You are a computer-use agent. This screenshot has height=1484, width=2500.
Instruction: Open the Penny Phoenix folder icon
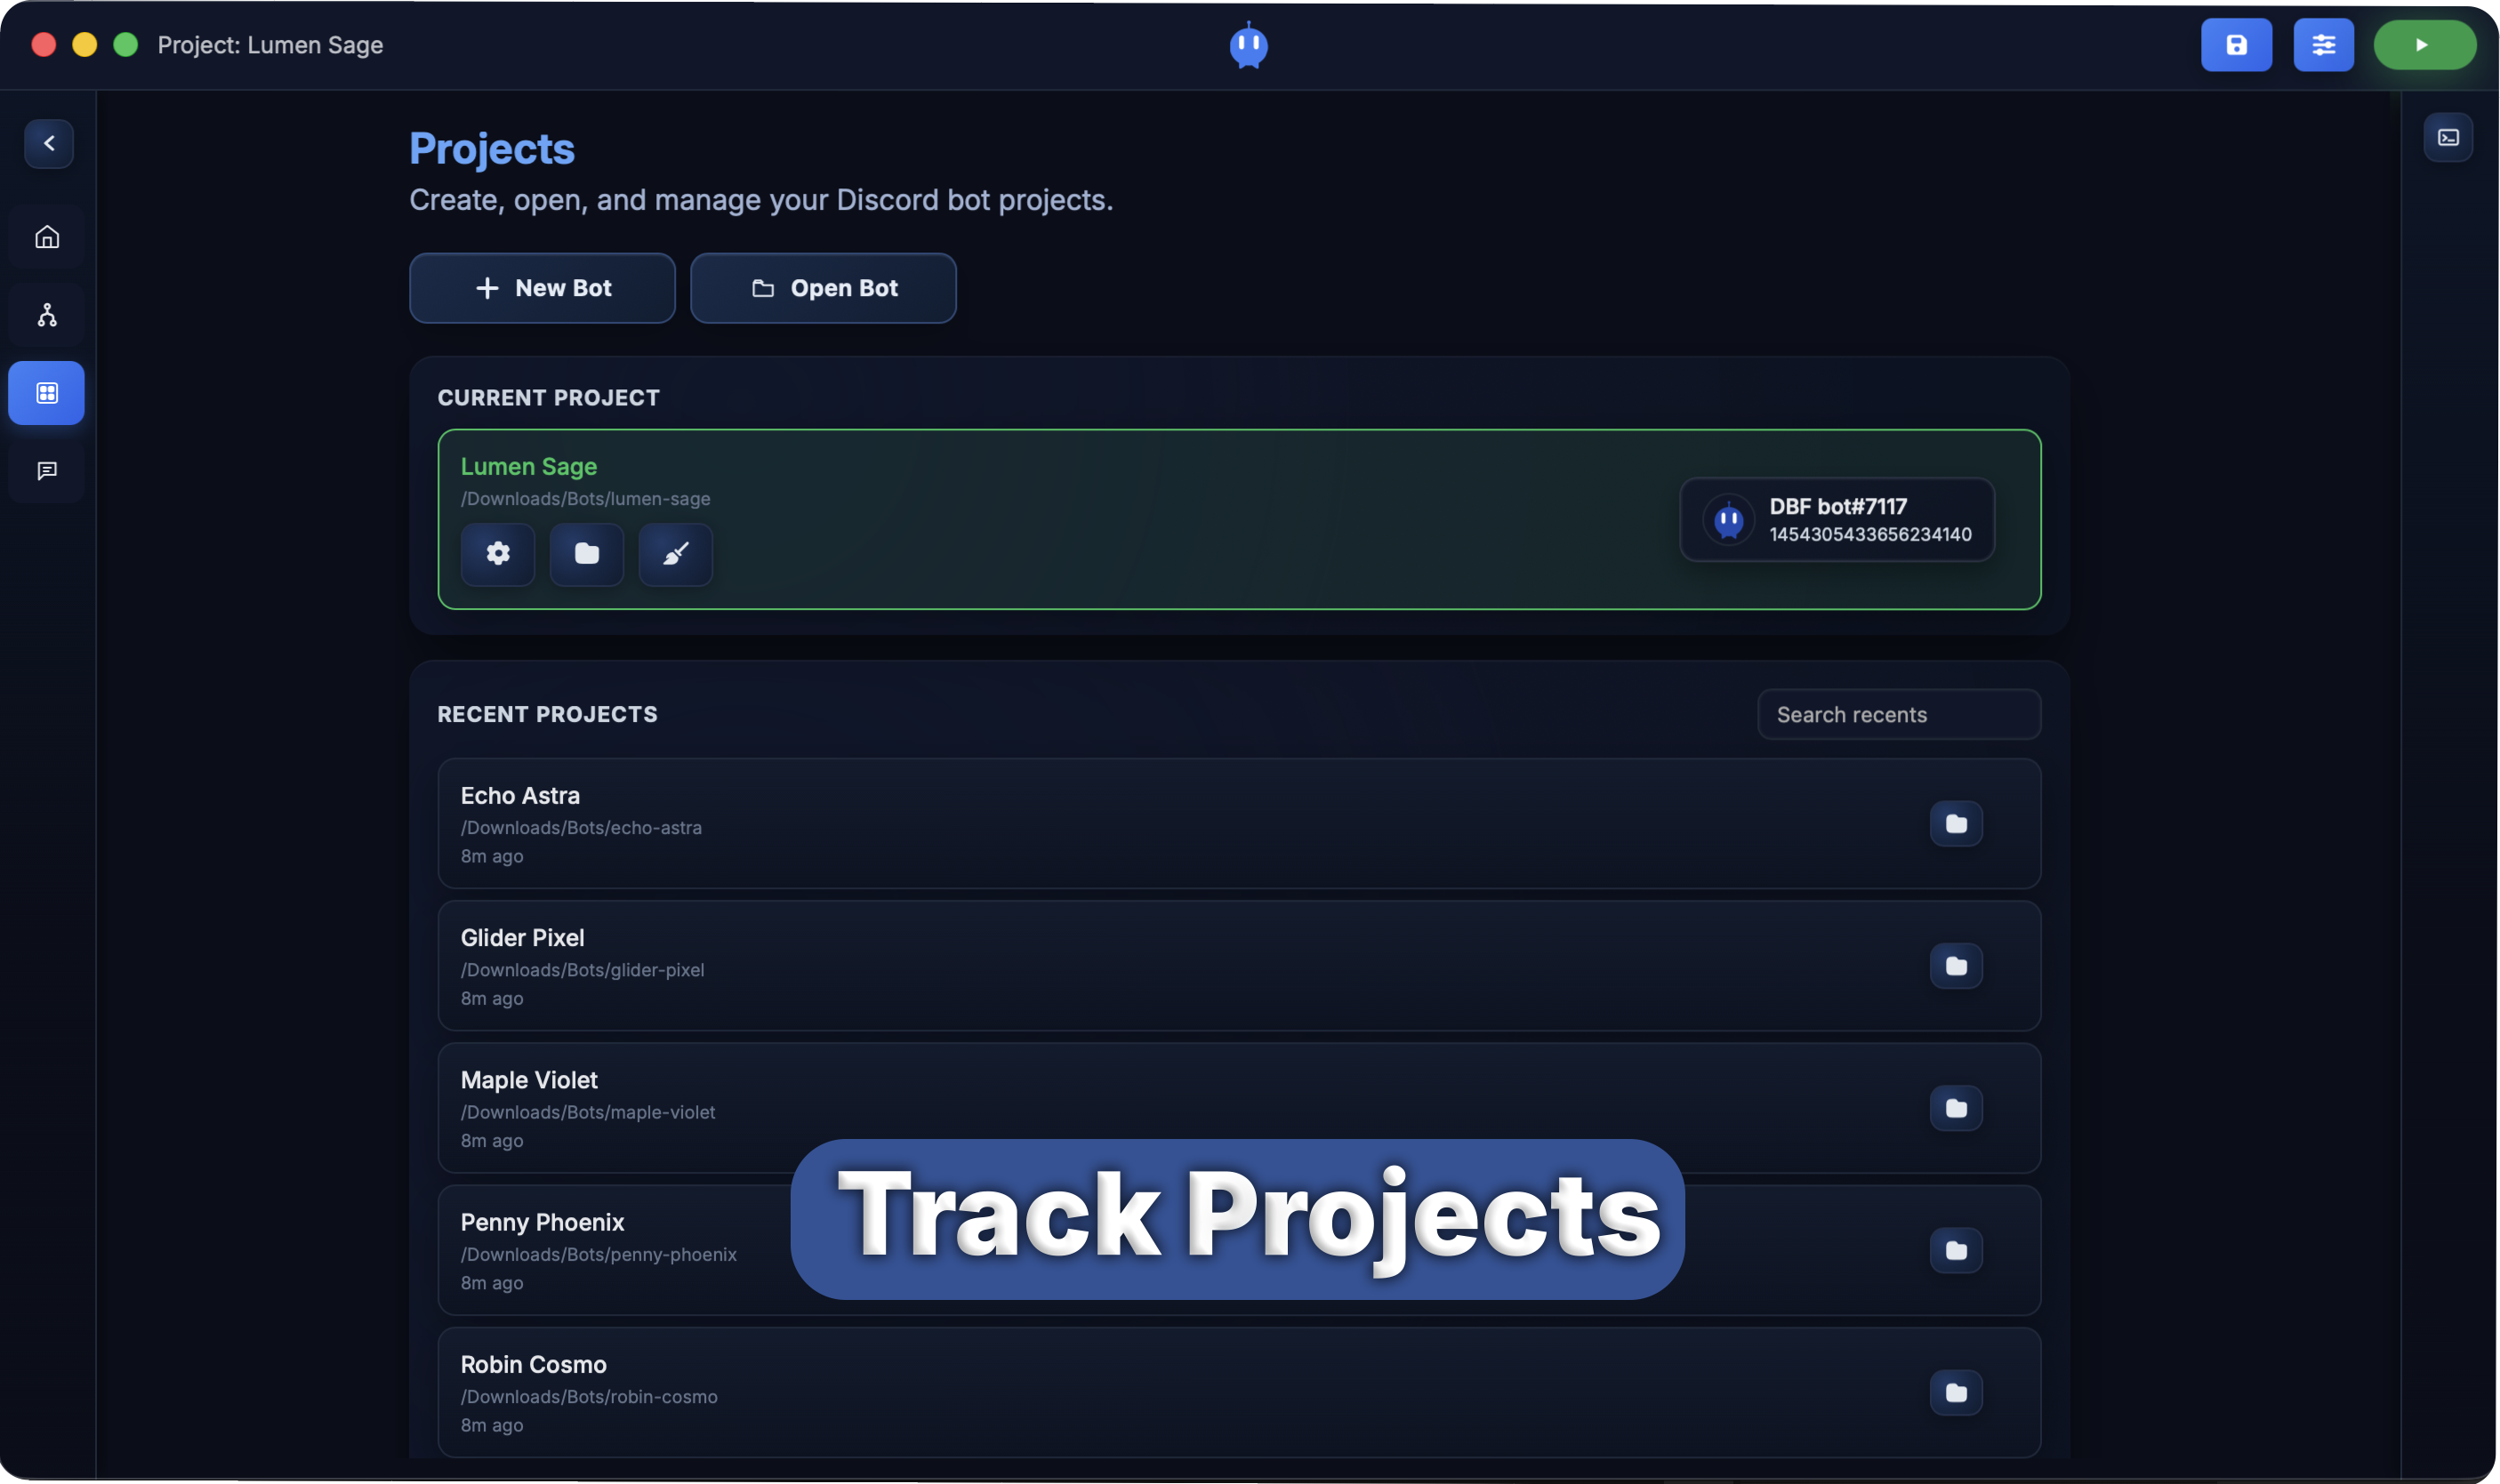1955,1250
